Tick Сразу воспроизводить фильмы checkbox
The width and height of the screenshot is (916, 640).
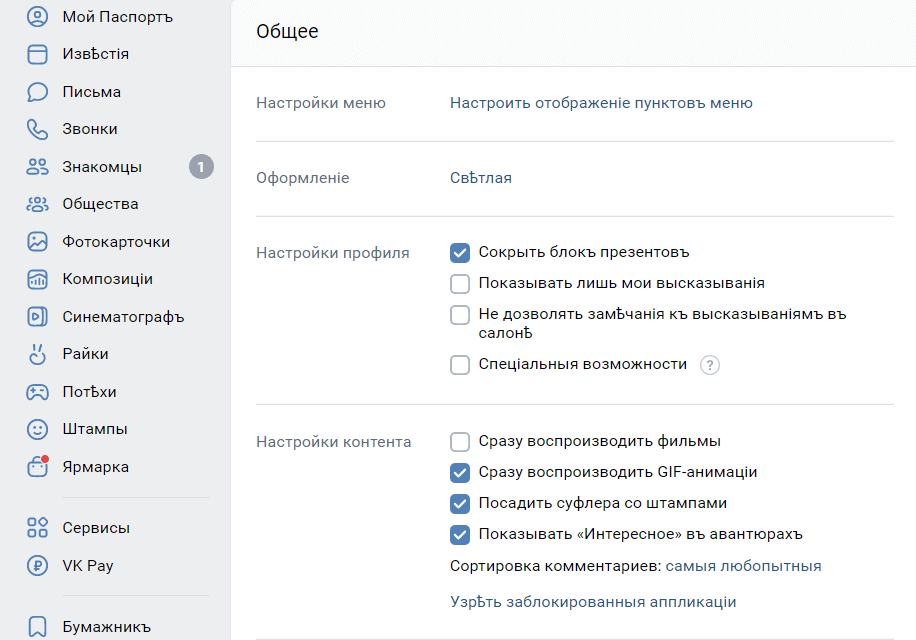[x=460, y=441]
